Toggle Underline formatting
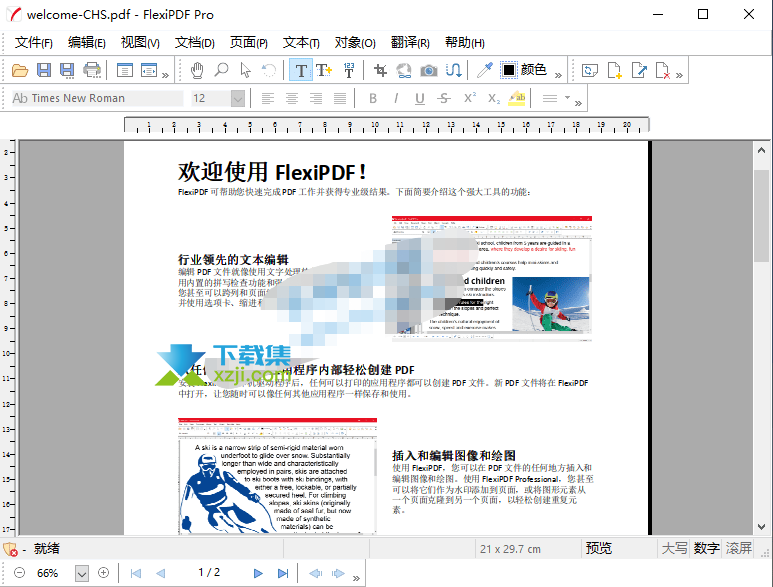 coord(420,99)
